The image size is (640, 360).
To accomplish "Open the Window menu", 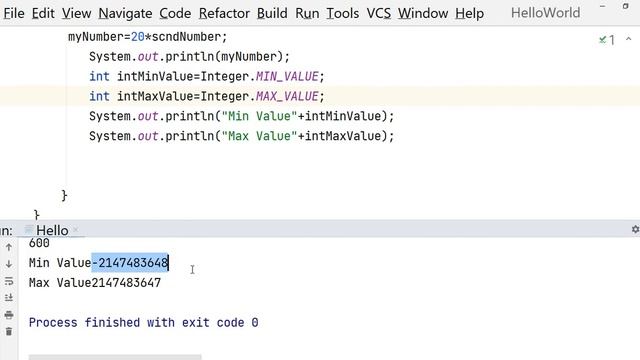I will 423,13.
